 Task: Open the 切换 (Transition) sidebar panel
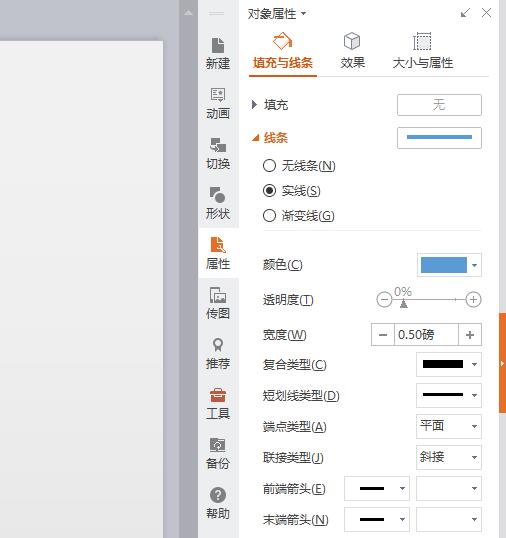coord(218,154)
